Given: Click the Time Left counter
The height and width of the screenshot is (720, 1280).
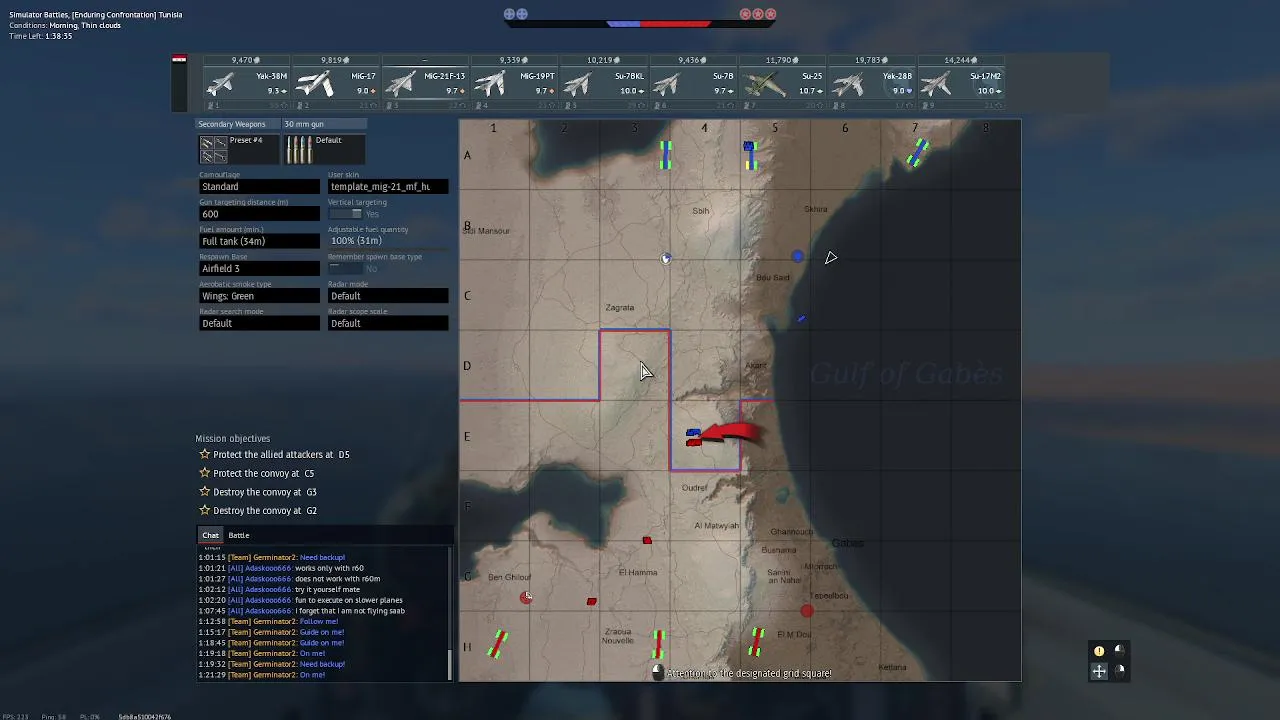Looking at the screenshot, I should pos(41,36).
